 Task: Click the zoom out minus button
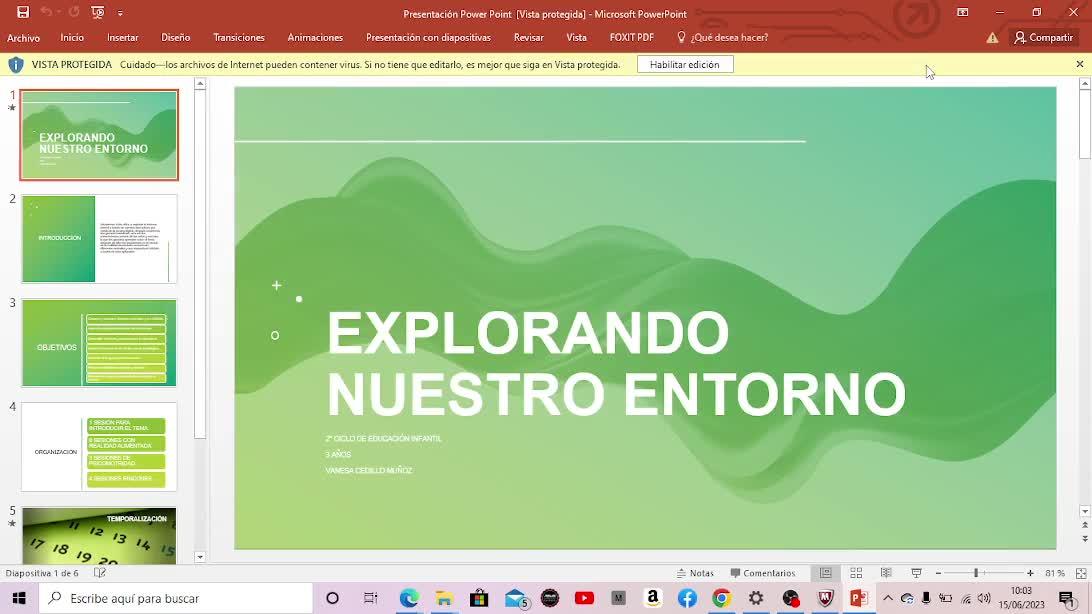938,573
